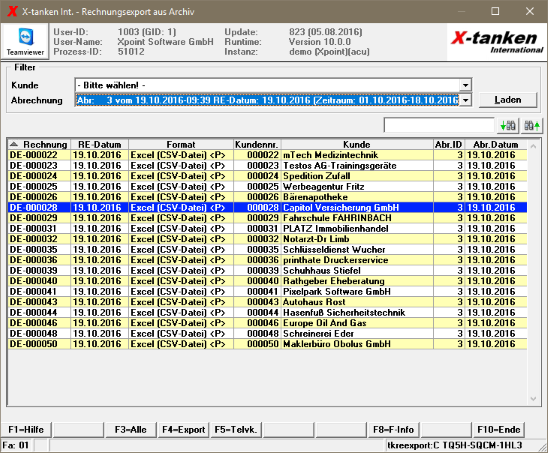Image resolution: width=548 pixels, height=453 pixels.
Task: Click the Laden button
Action: [507, 100]
